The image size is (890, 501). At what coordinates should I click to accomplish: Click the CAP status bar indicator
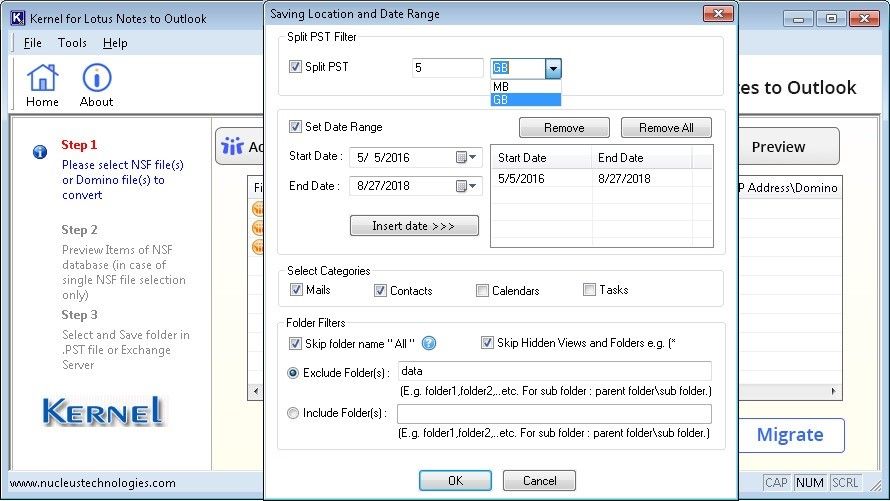[776, 483]
